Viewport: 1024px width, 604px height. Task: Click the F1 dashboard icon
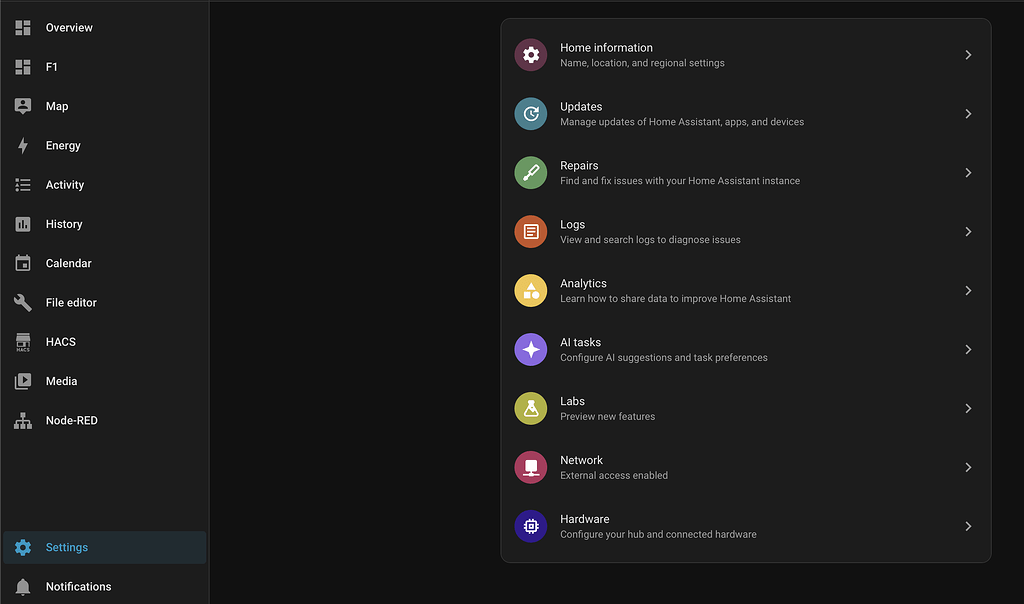(23, 67)
